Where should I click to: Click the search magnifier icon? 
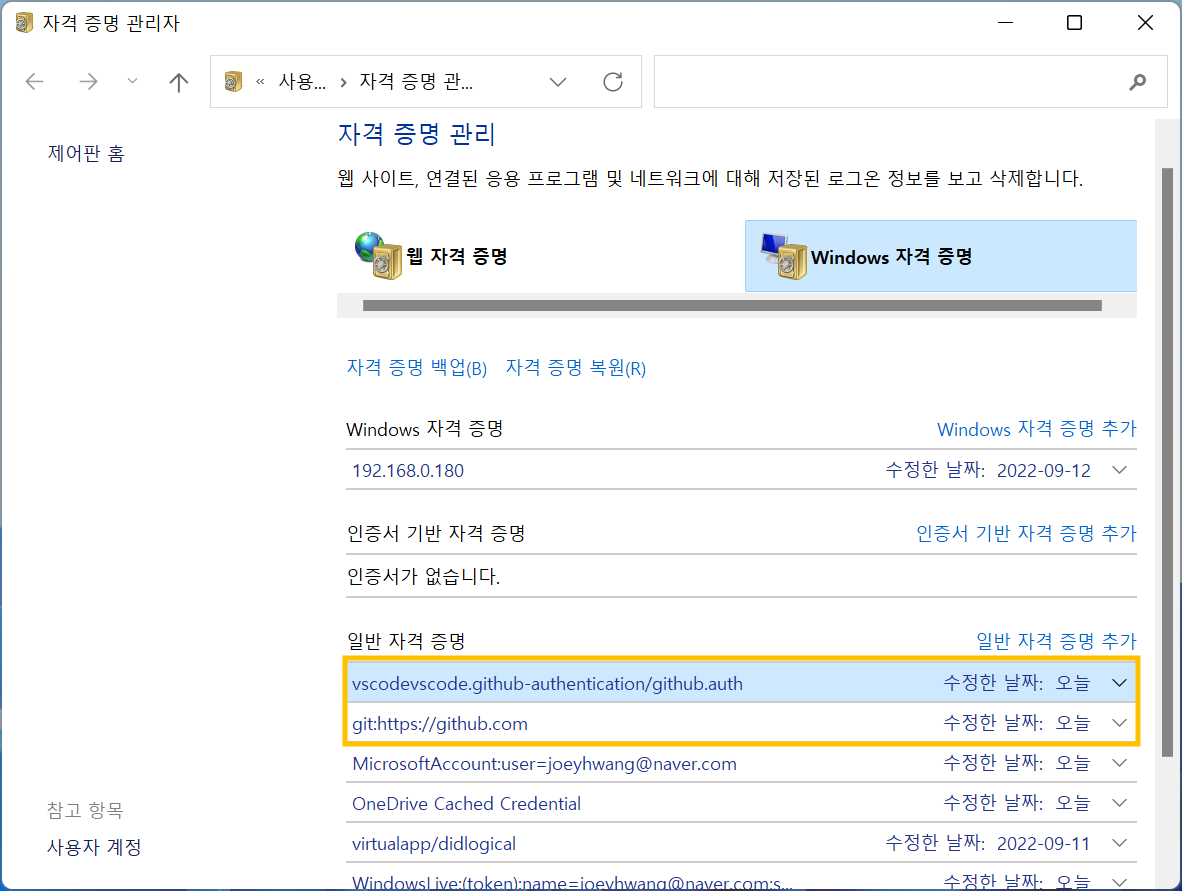tap(1138, 81)
